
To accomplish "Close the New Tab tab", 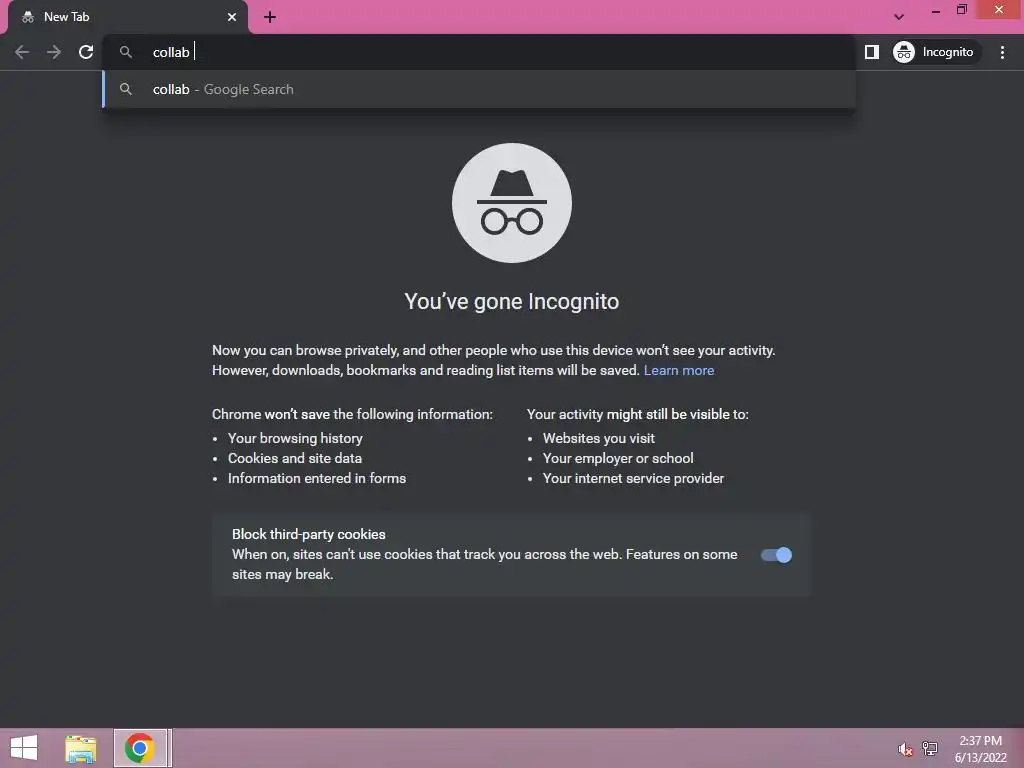I will pos(232,17).
